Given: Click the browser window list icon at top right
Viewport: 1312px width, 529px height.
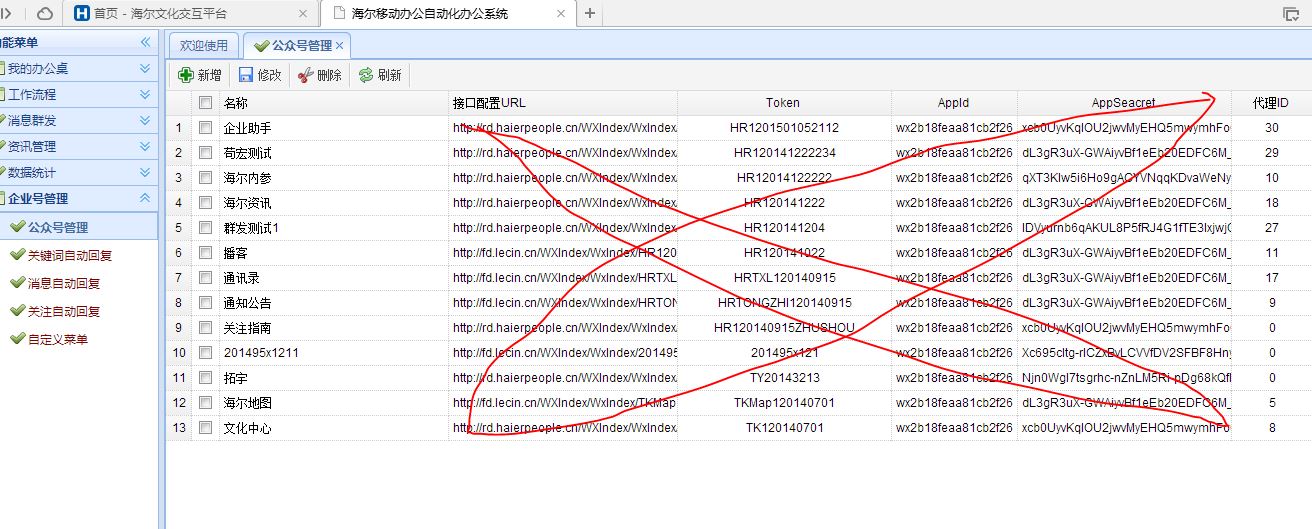Looking at the screenshot, I should coord(1291,13).
